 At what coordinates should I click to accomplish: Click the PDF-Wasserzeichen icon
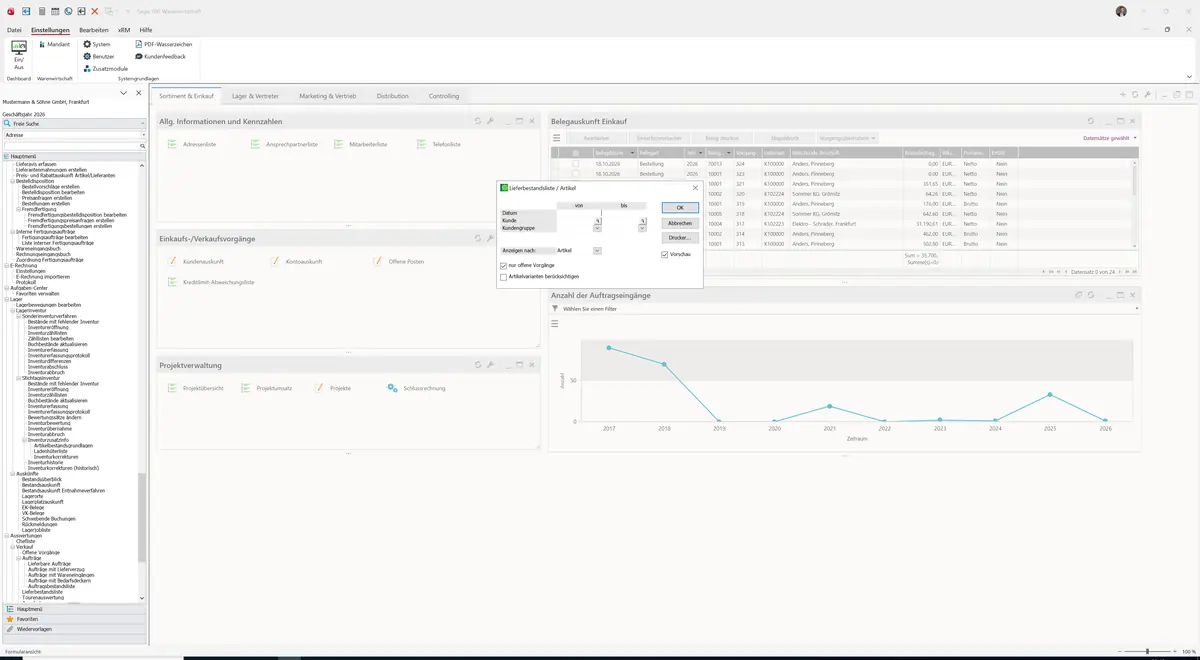pos(139,44)
